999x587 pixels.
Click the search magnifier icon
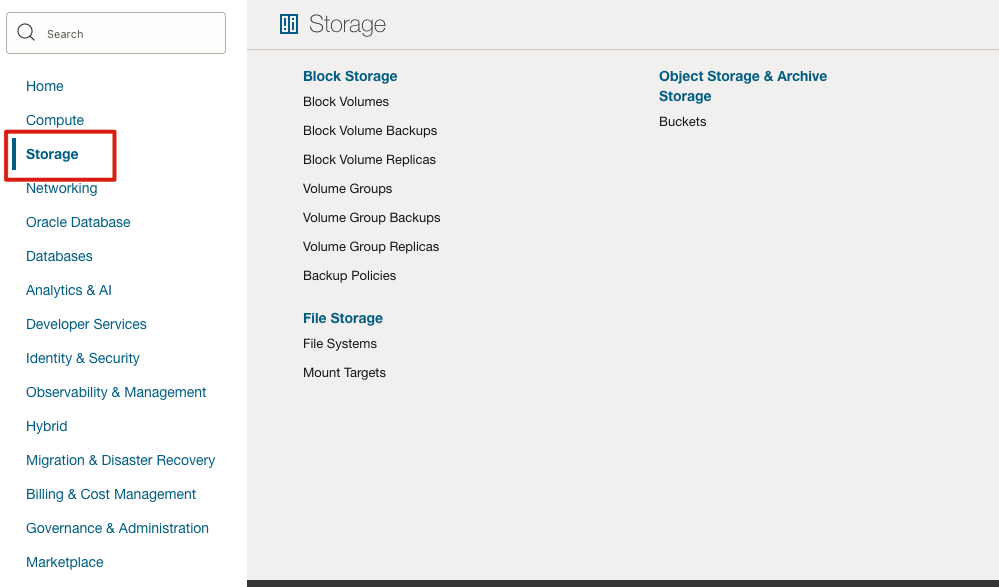pos(26,33)
